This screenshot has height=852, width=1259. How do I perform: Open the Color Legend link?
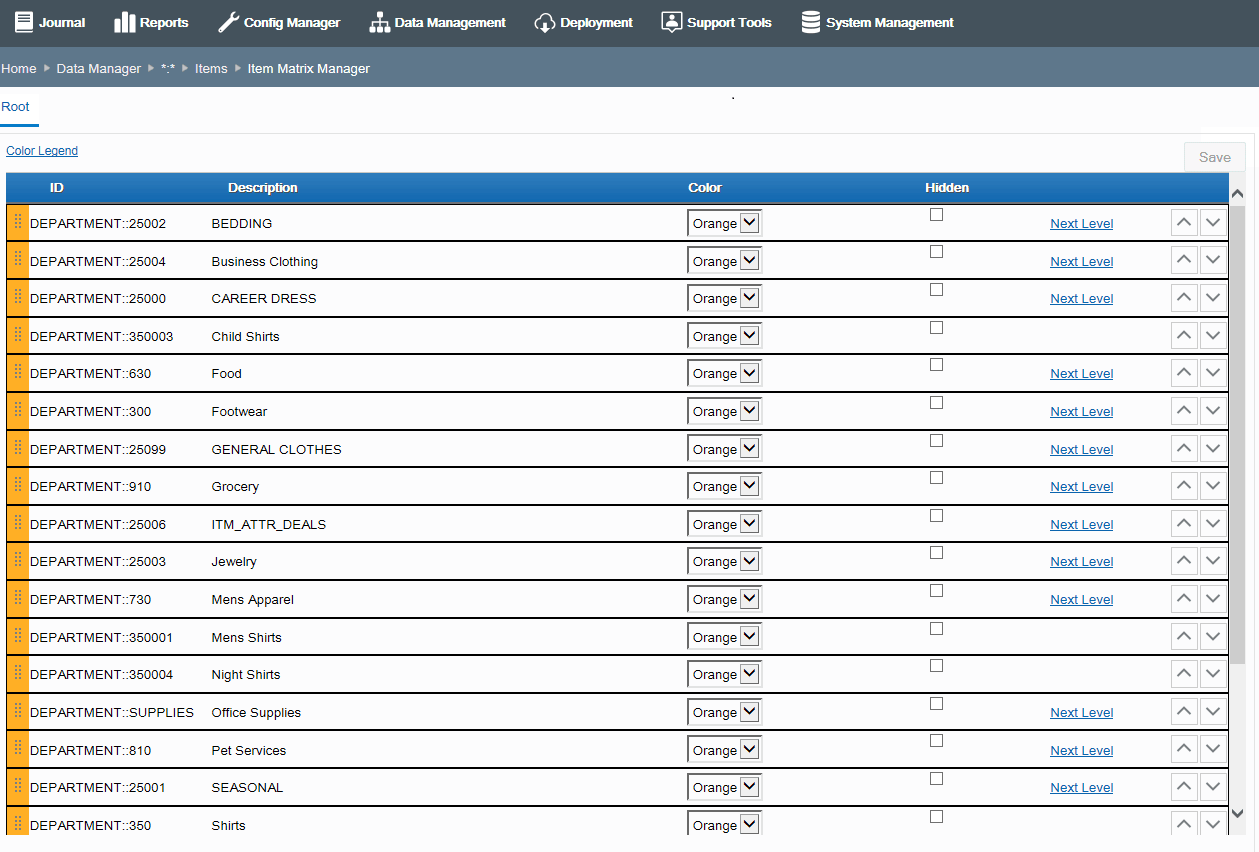pyautogui.click(x=41, y=150)
